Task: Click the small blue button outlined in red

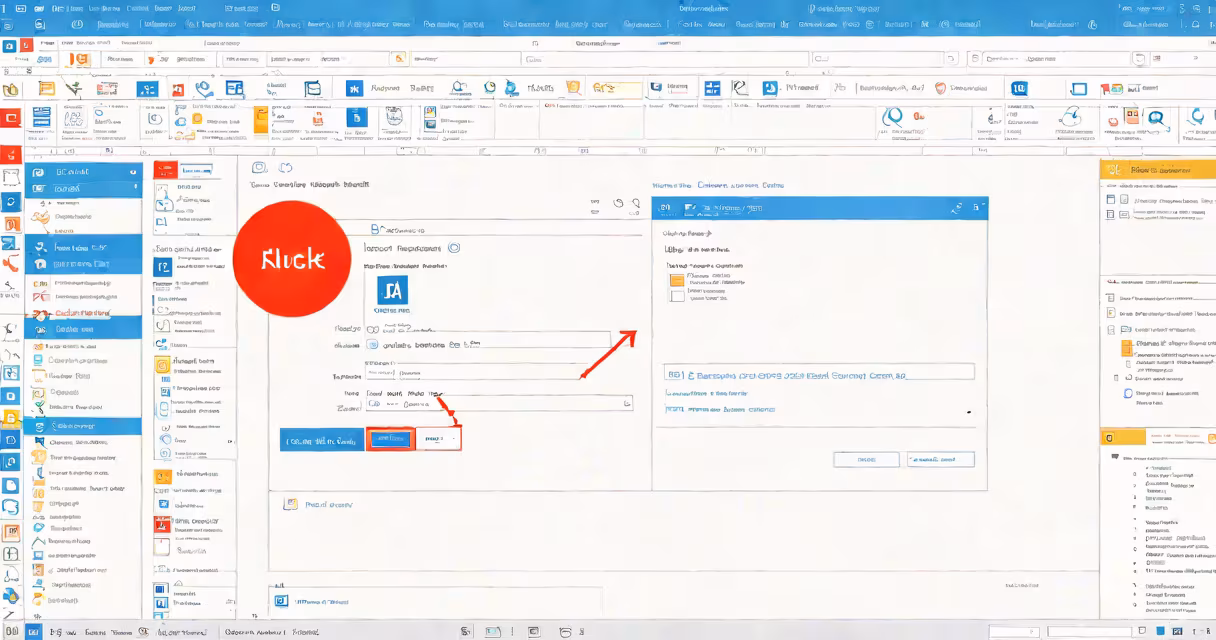Action: pos(390,439)
